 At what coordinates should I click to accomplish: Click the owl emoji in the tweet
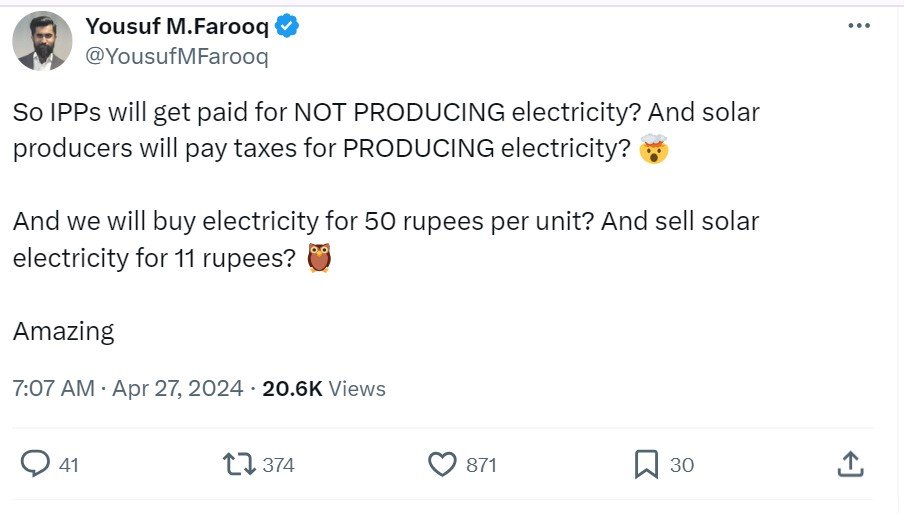(319, 257)
